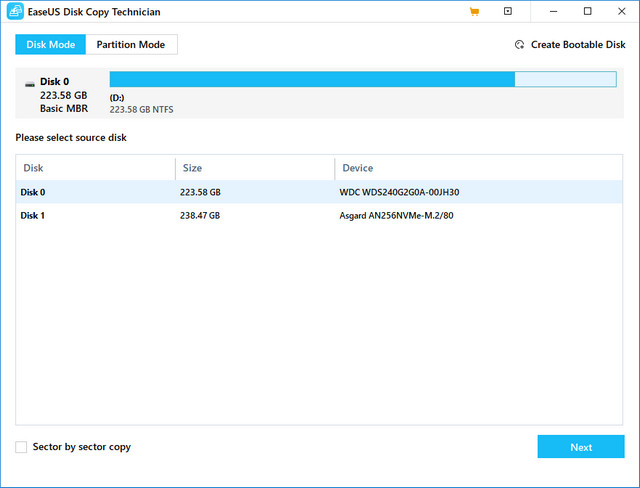Open the square menu icon in title bar

click(x=508, y=12)
